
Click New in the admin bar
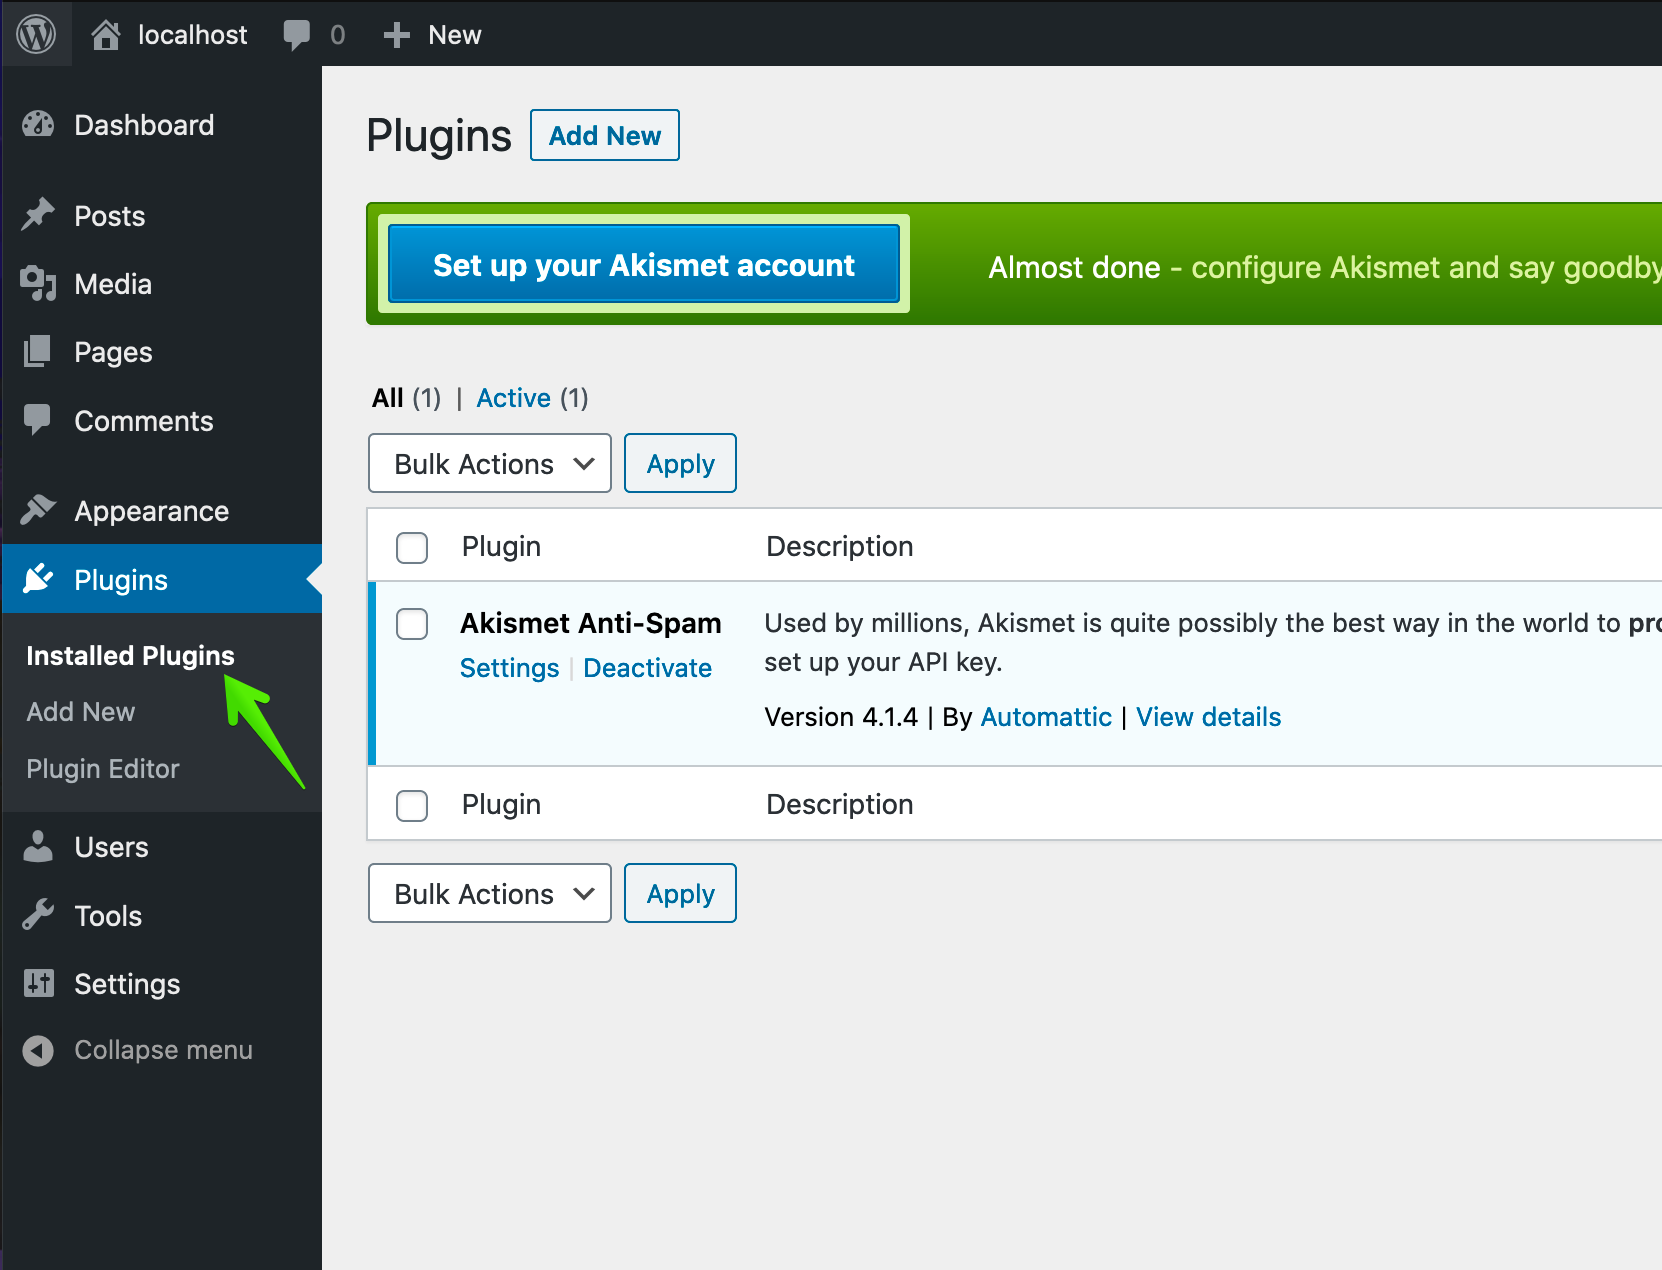pyautogui.click(x=454, y=35)
